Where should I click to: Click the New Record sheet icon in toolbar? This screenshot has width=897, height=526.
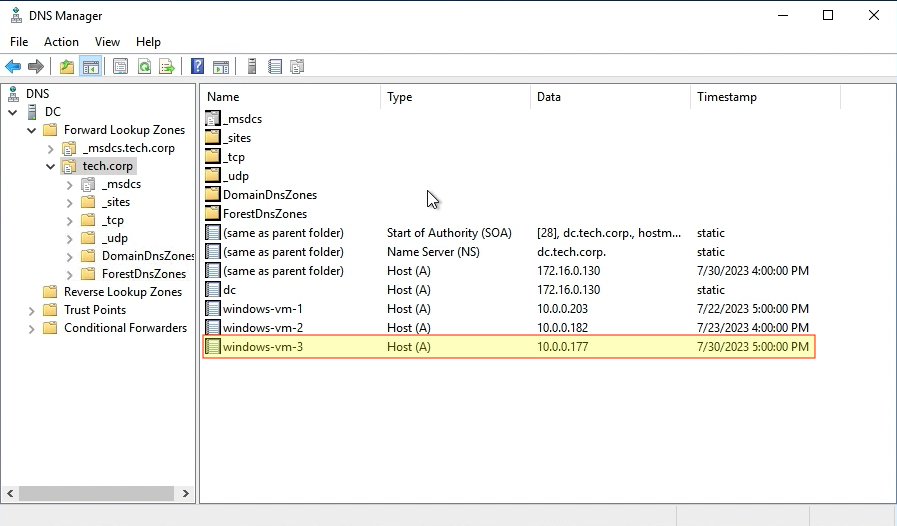click(x=274, y=67)
